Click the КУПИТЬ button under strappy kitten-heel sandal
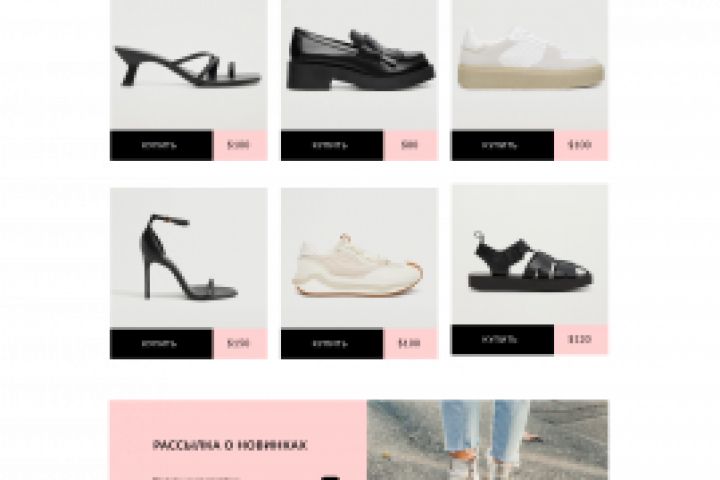Screen dimensions: 720x480 pyautogui.click(x=161, y=146)
